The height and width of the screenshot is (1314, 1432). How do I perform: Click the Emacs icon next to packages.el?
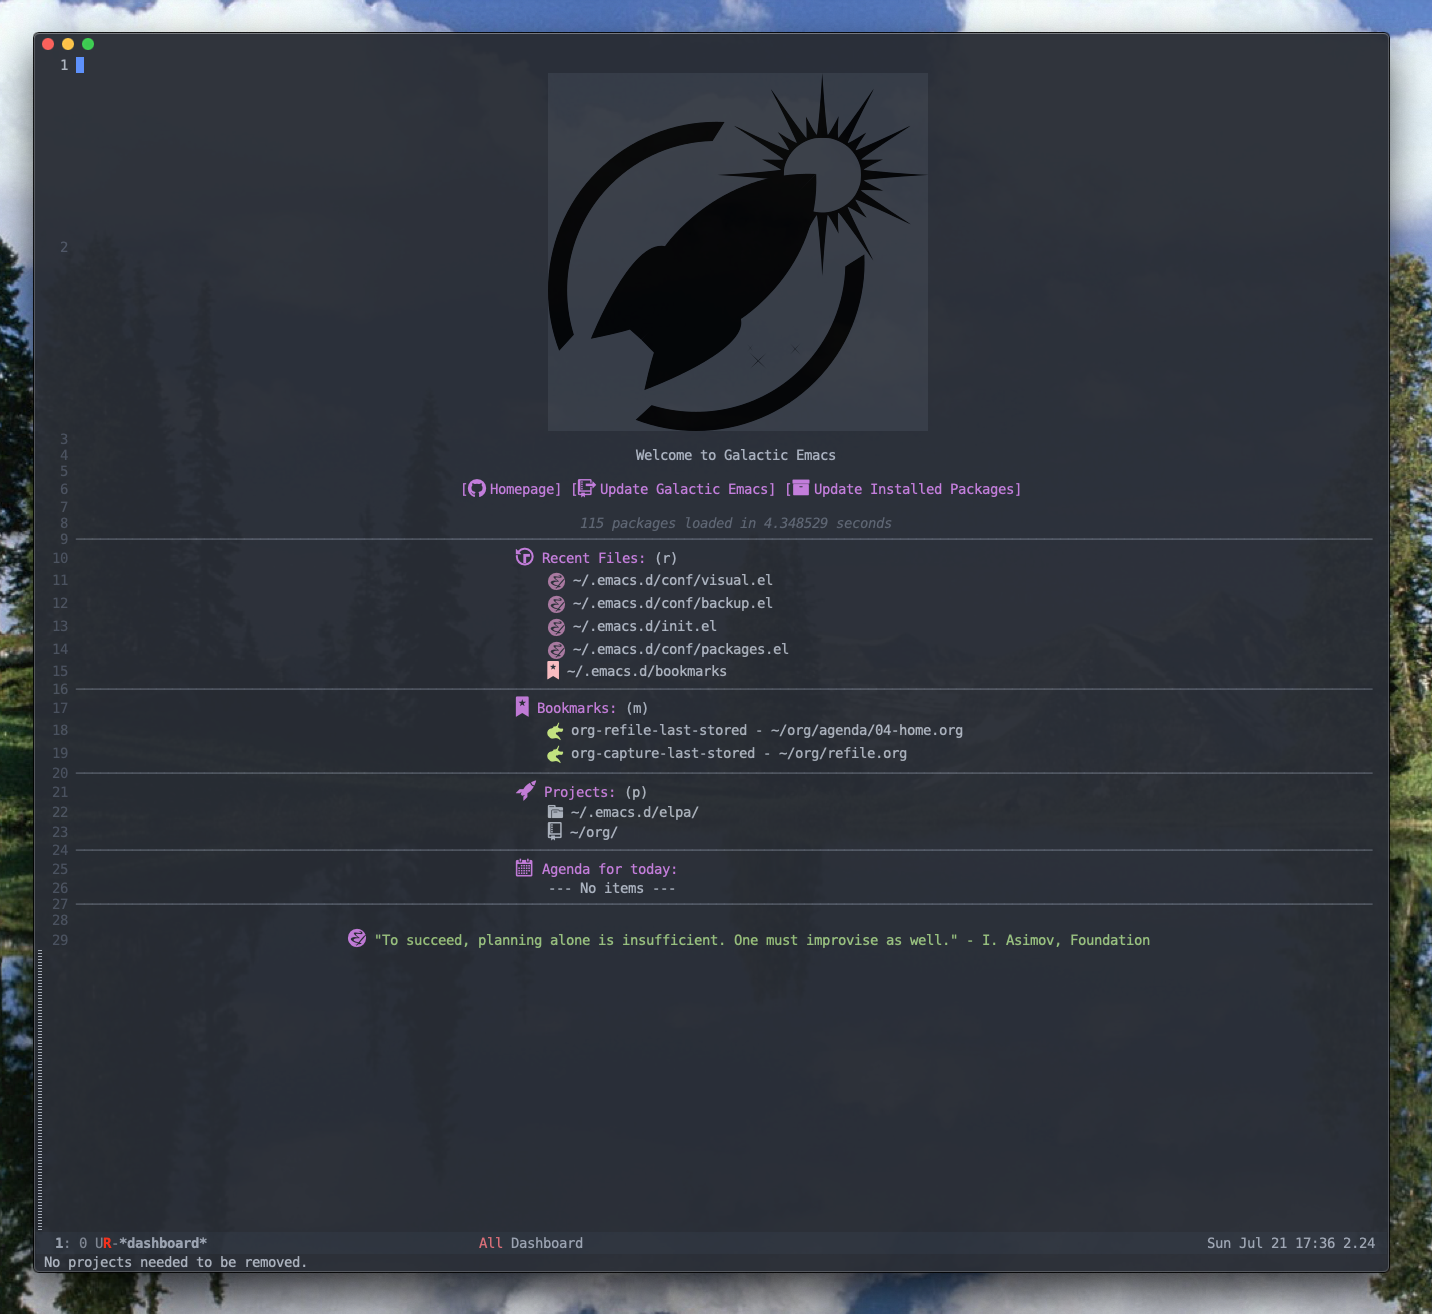[556, 650]
